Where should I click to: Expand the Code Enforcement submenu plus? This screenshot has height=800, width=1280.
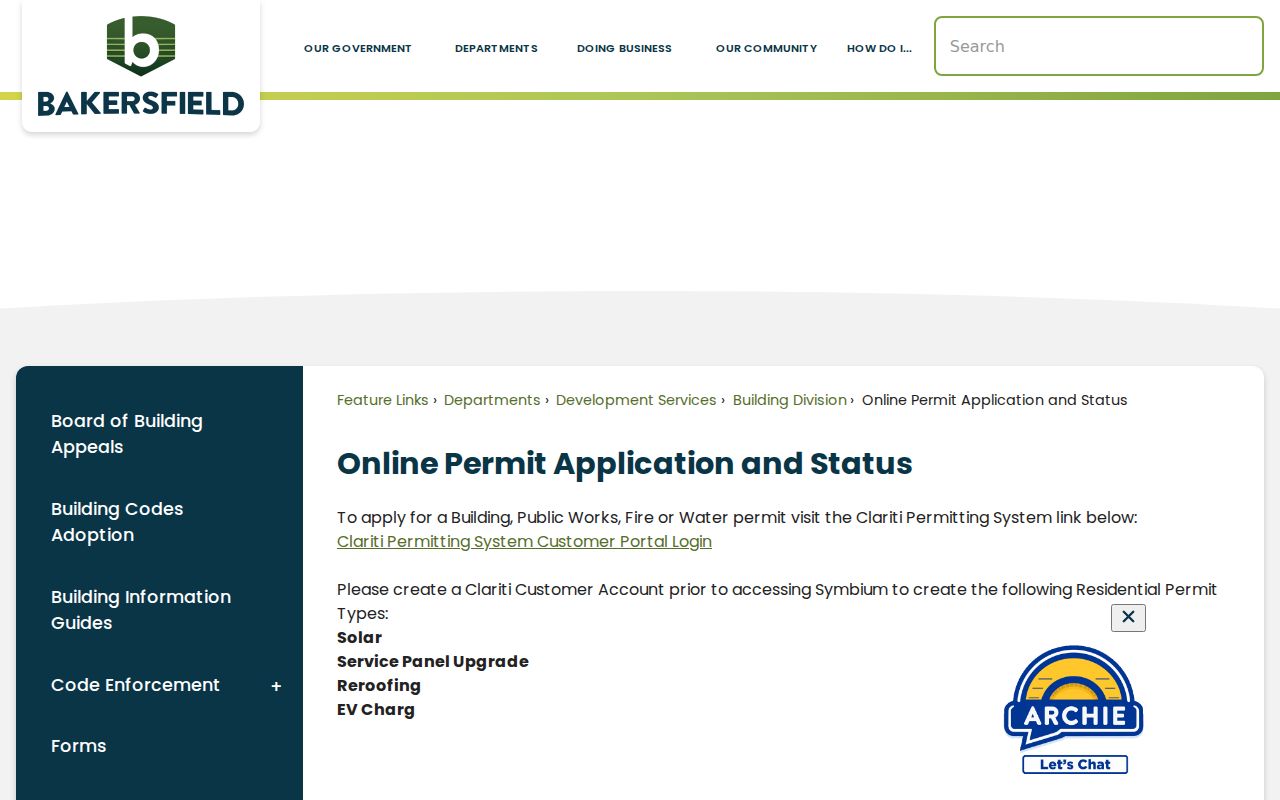(x=276, y=686)
